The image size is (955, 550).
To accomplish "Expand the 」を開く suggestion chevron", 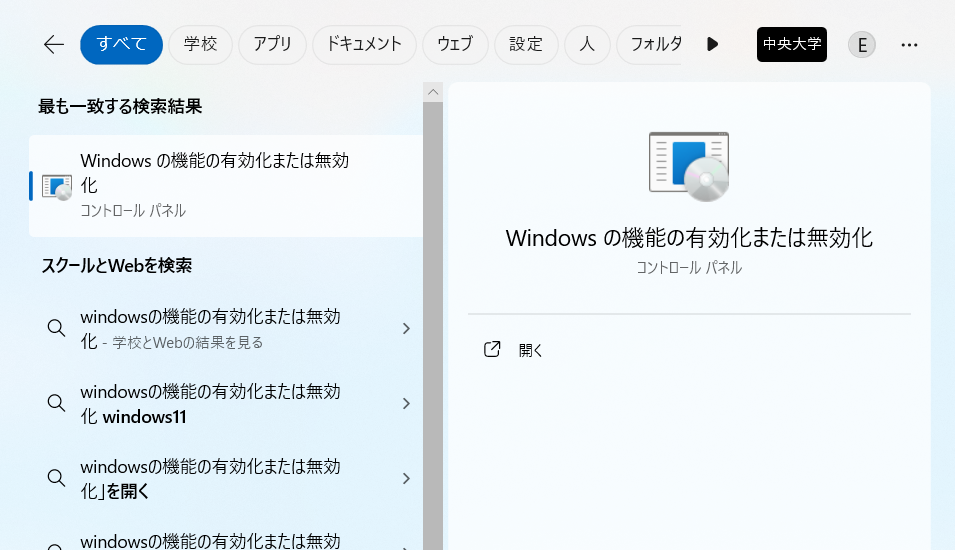I will point(405,478).
